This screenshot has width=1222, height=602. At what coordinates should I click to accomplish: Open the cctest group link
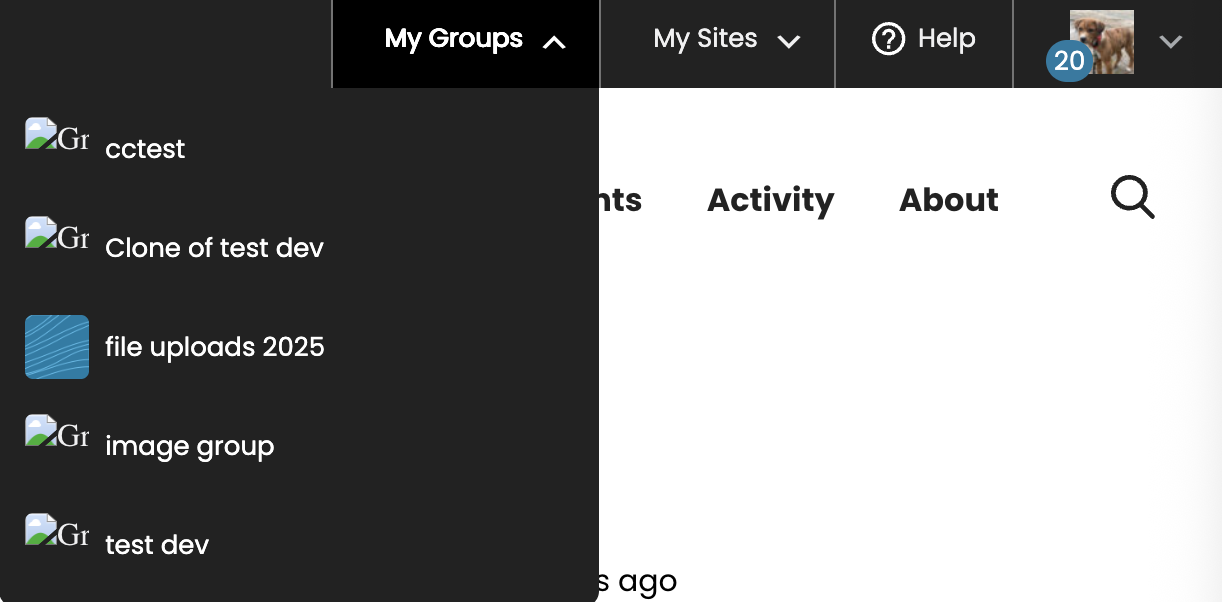coord(145,149)
